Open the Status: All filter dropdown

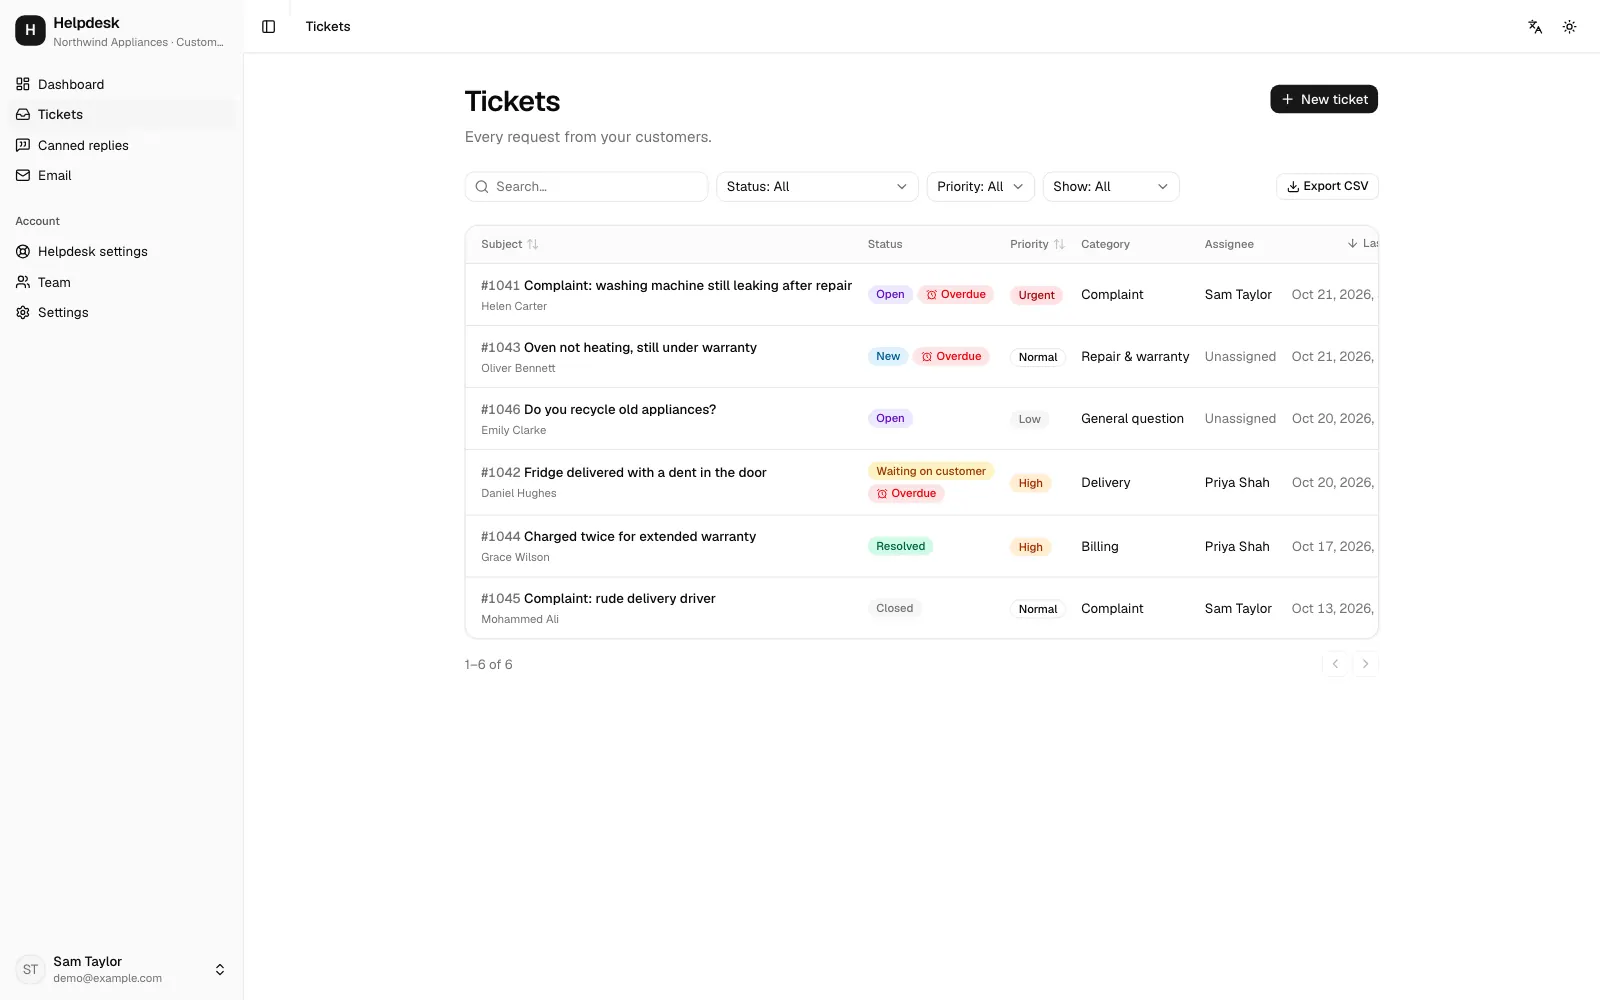817,187
